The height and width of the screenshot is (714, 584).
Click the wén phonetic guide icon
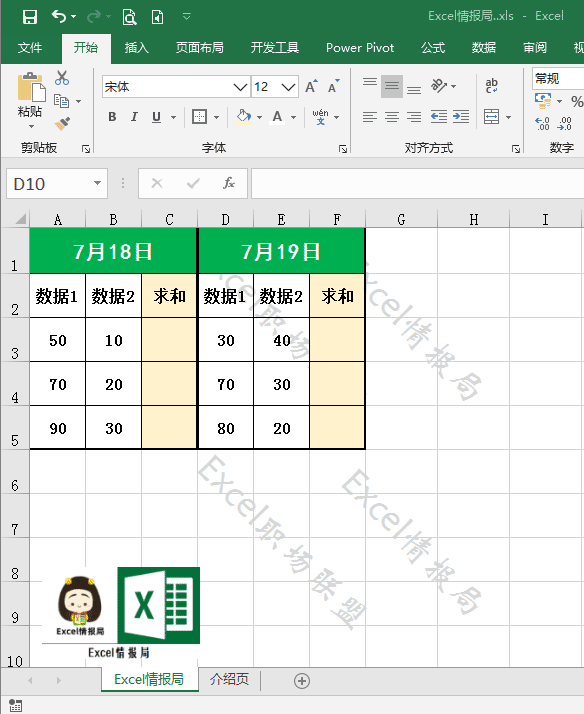320,117
